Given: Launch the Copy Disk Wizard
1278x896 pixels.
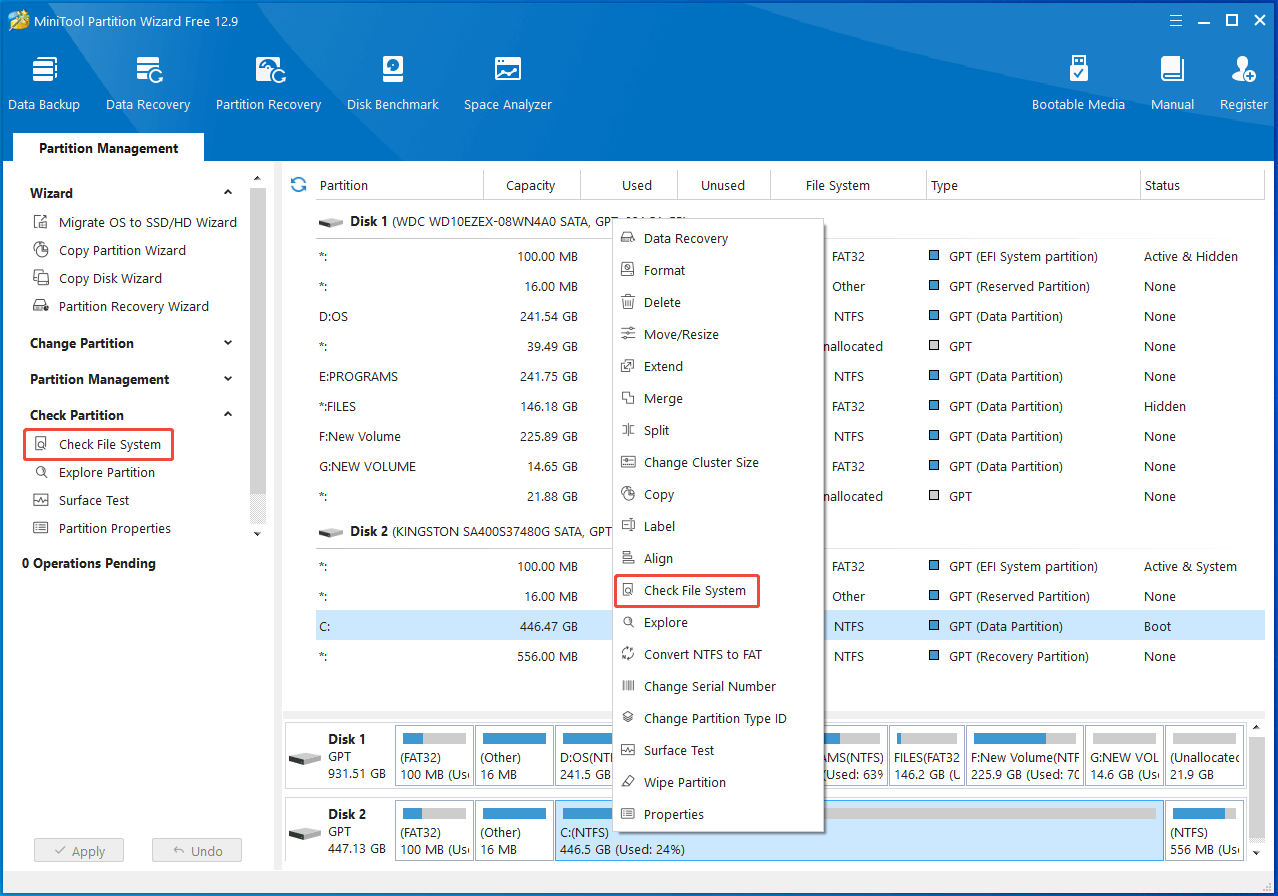Looking at the screenshot, I should click(x=98, y=278).
